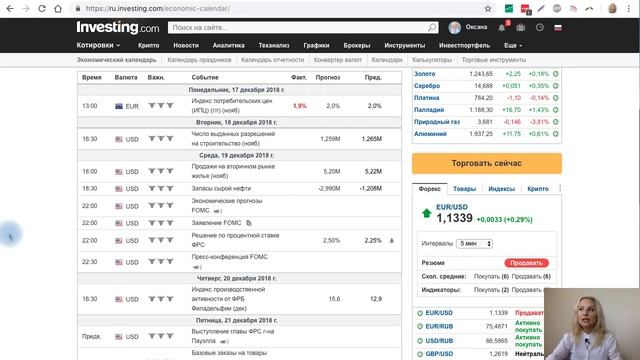Open portfolio briefcase icon in header
Screen dimensions: 640x360
click(x=520, y=27)
